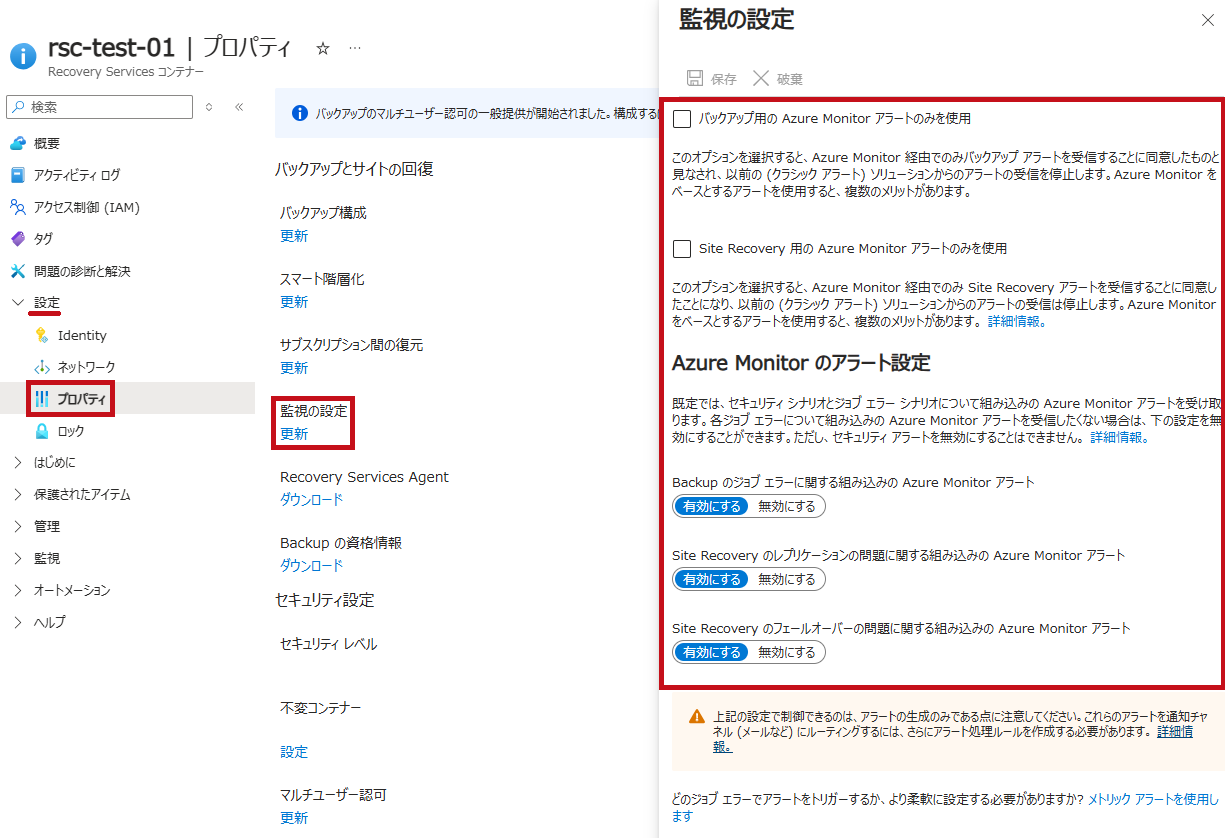1225x838 pixels.
Task: Click 詳細情報 link in the Site Recovery description
Action: tap(1015, 322)
